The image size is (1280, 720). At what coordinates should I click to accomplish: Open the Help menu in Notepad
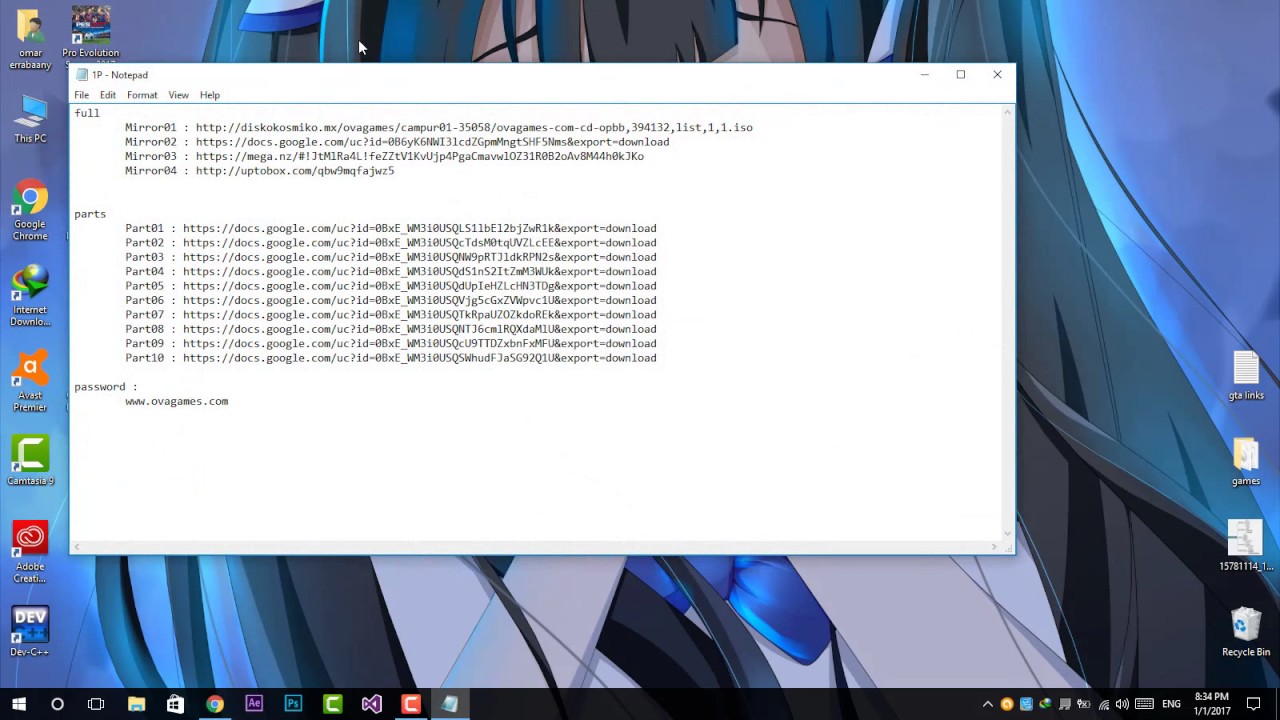(210, 95)
